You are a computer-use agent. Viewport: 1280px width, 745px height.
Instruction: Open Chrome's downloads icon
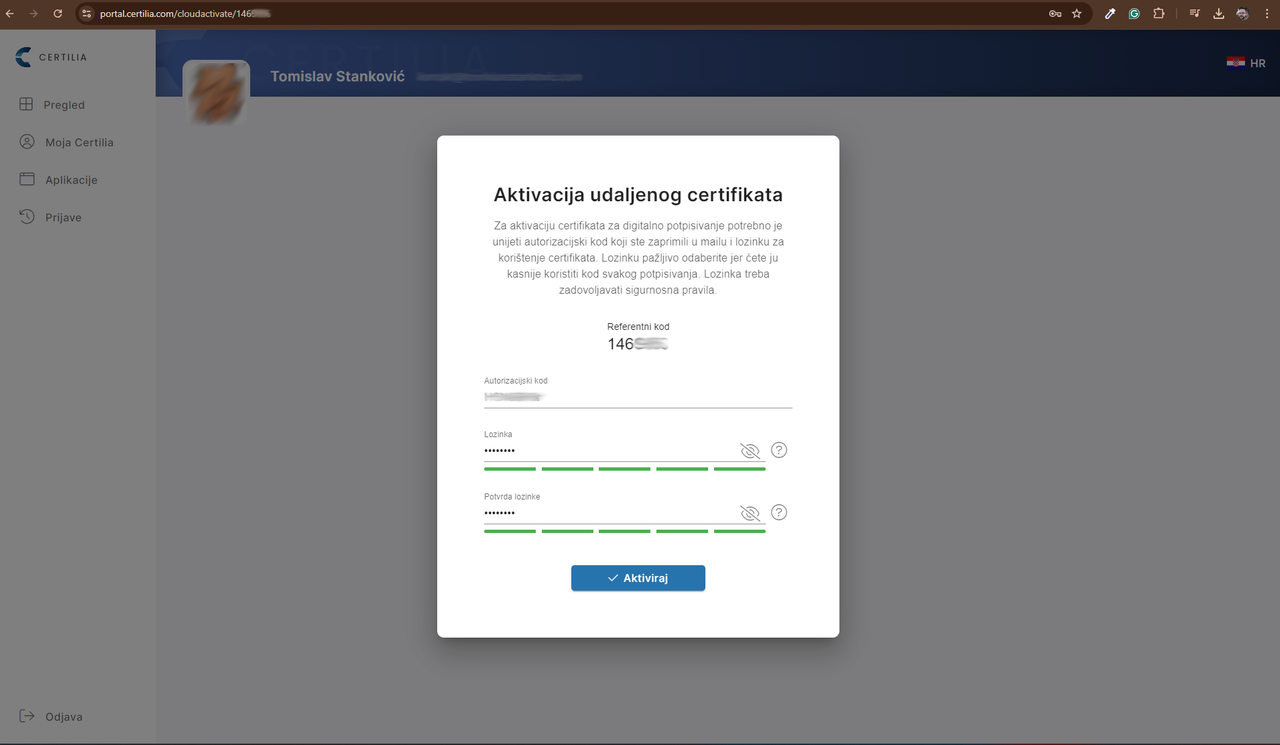point(1218,13)
